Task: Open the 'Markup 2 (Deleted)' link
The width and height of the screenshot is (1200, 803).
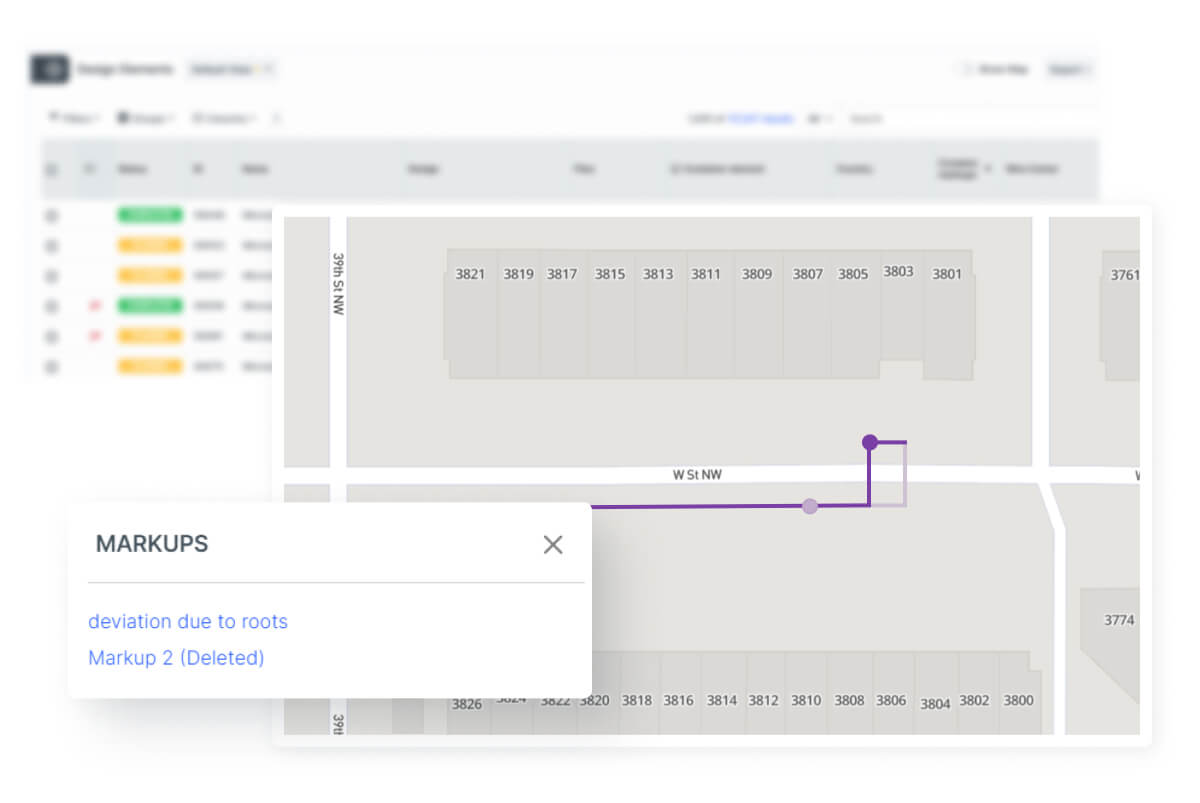Action: click(176, 658)
